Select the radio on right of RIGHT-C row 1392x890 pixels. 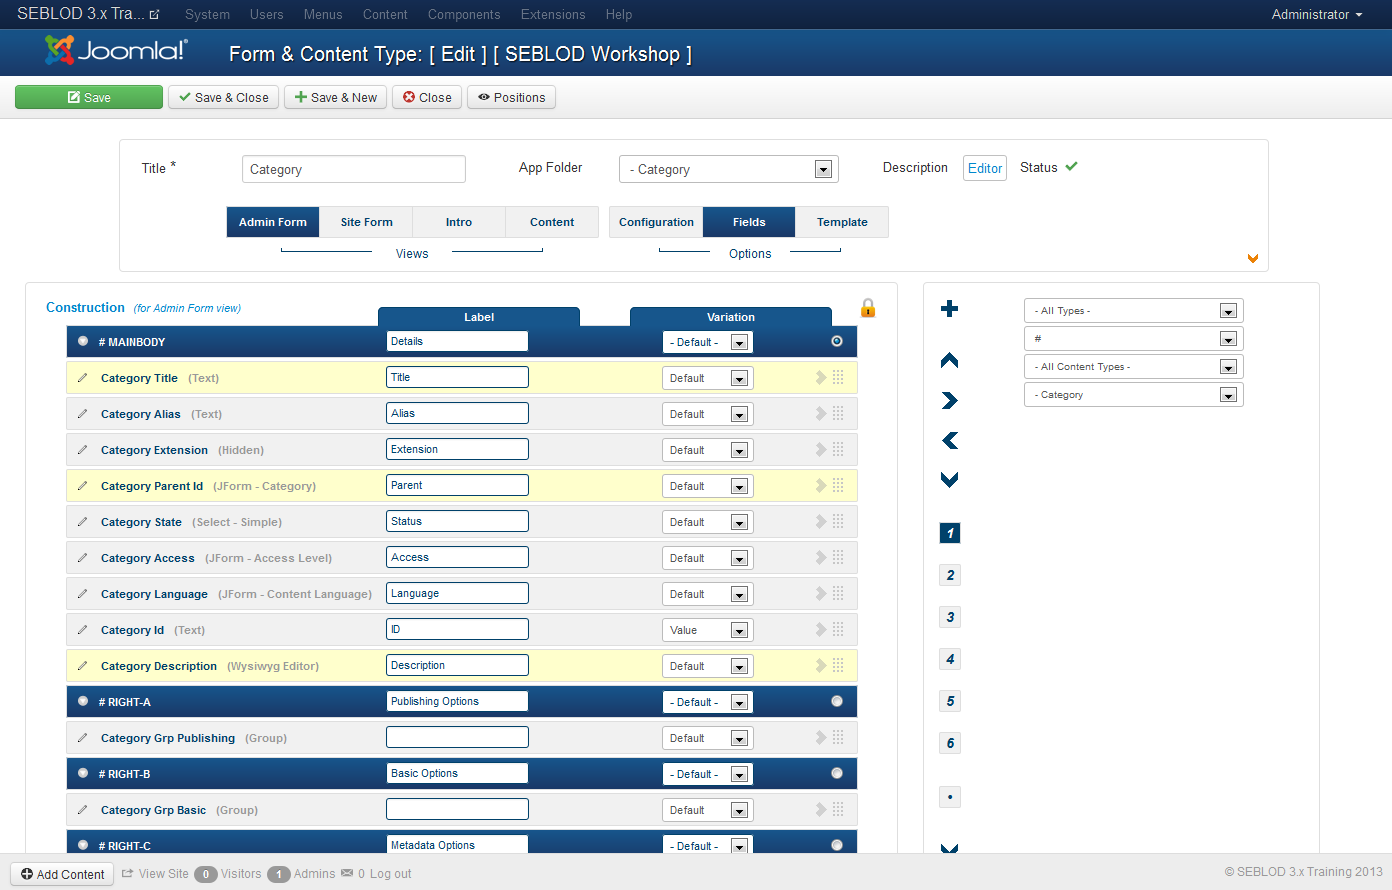pyautogui.click(x=837, y=845)
